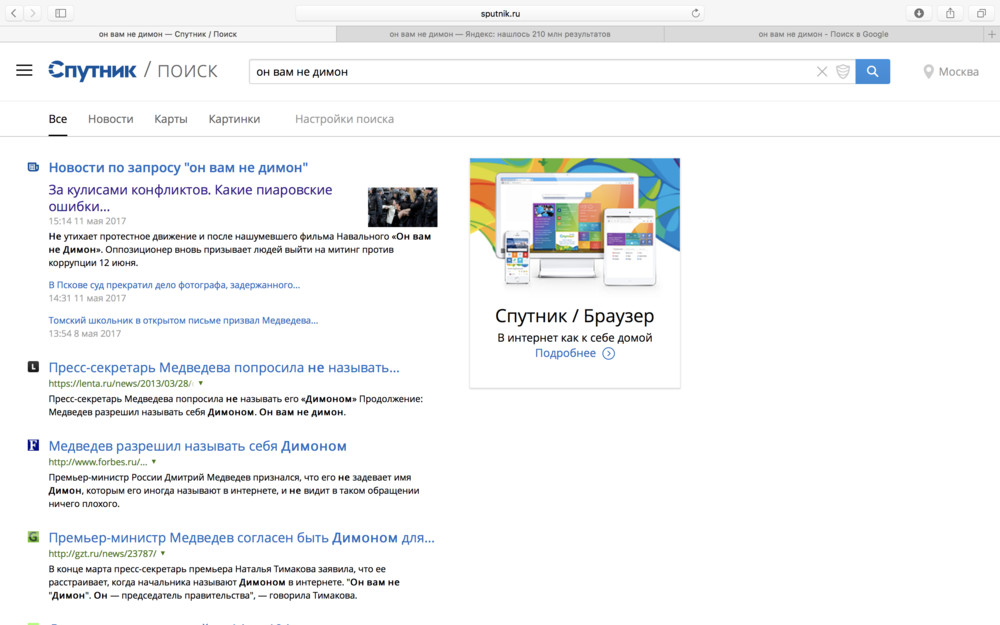1000x625 pixels.
Task: Click the 15:14 11 мая 2017 timestamp
Action: tap(87, 221)
